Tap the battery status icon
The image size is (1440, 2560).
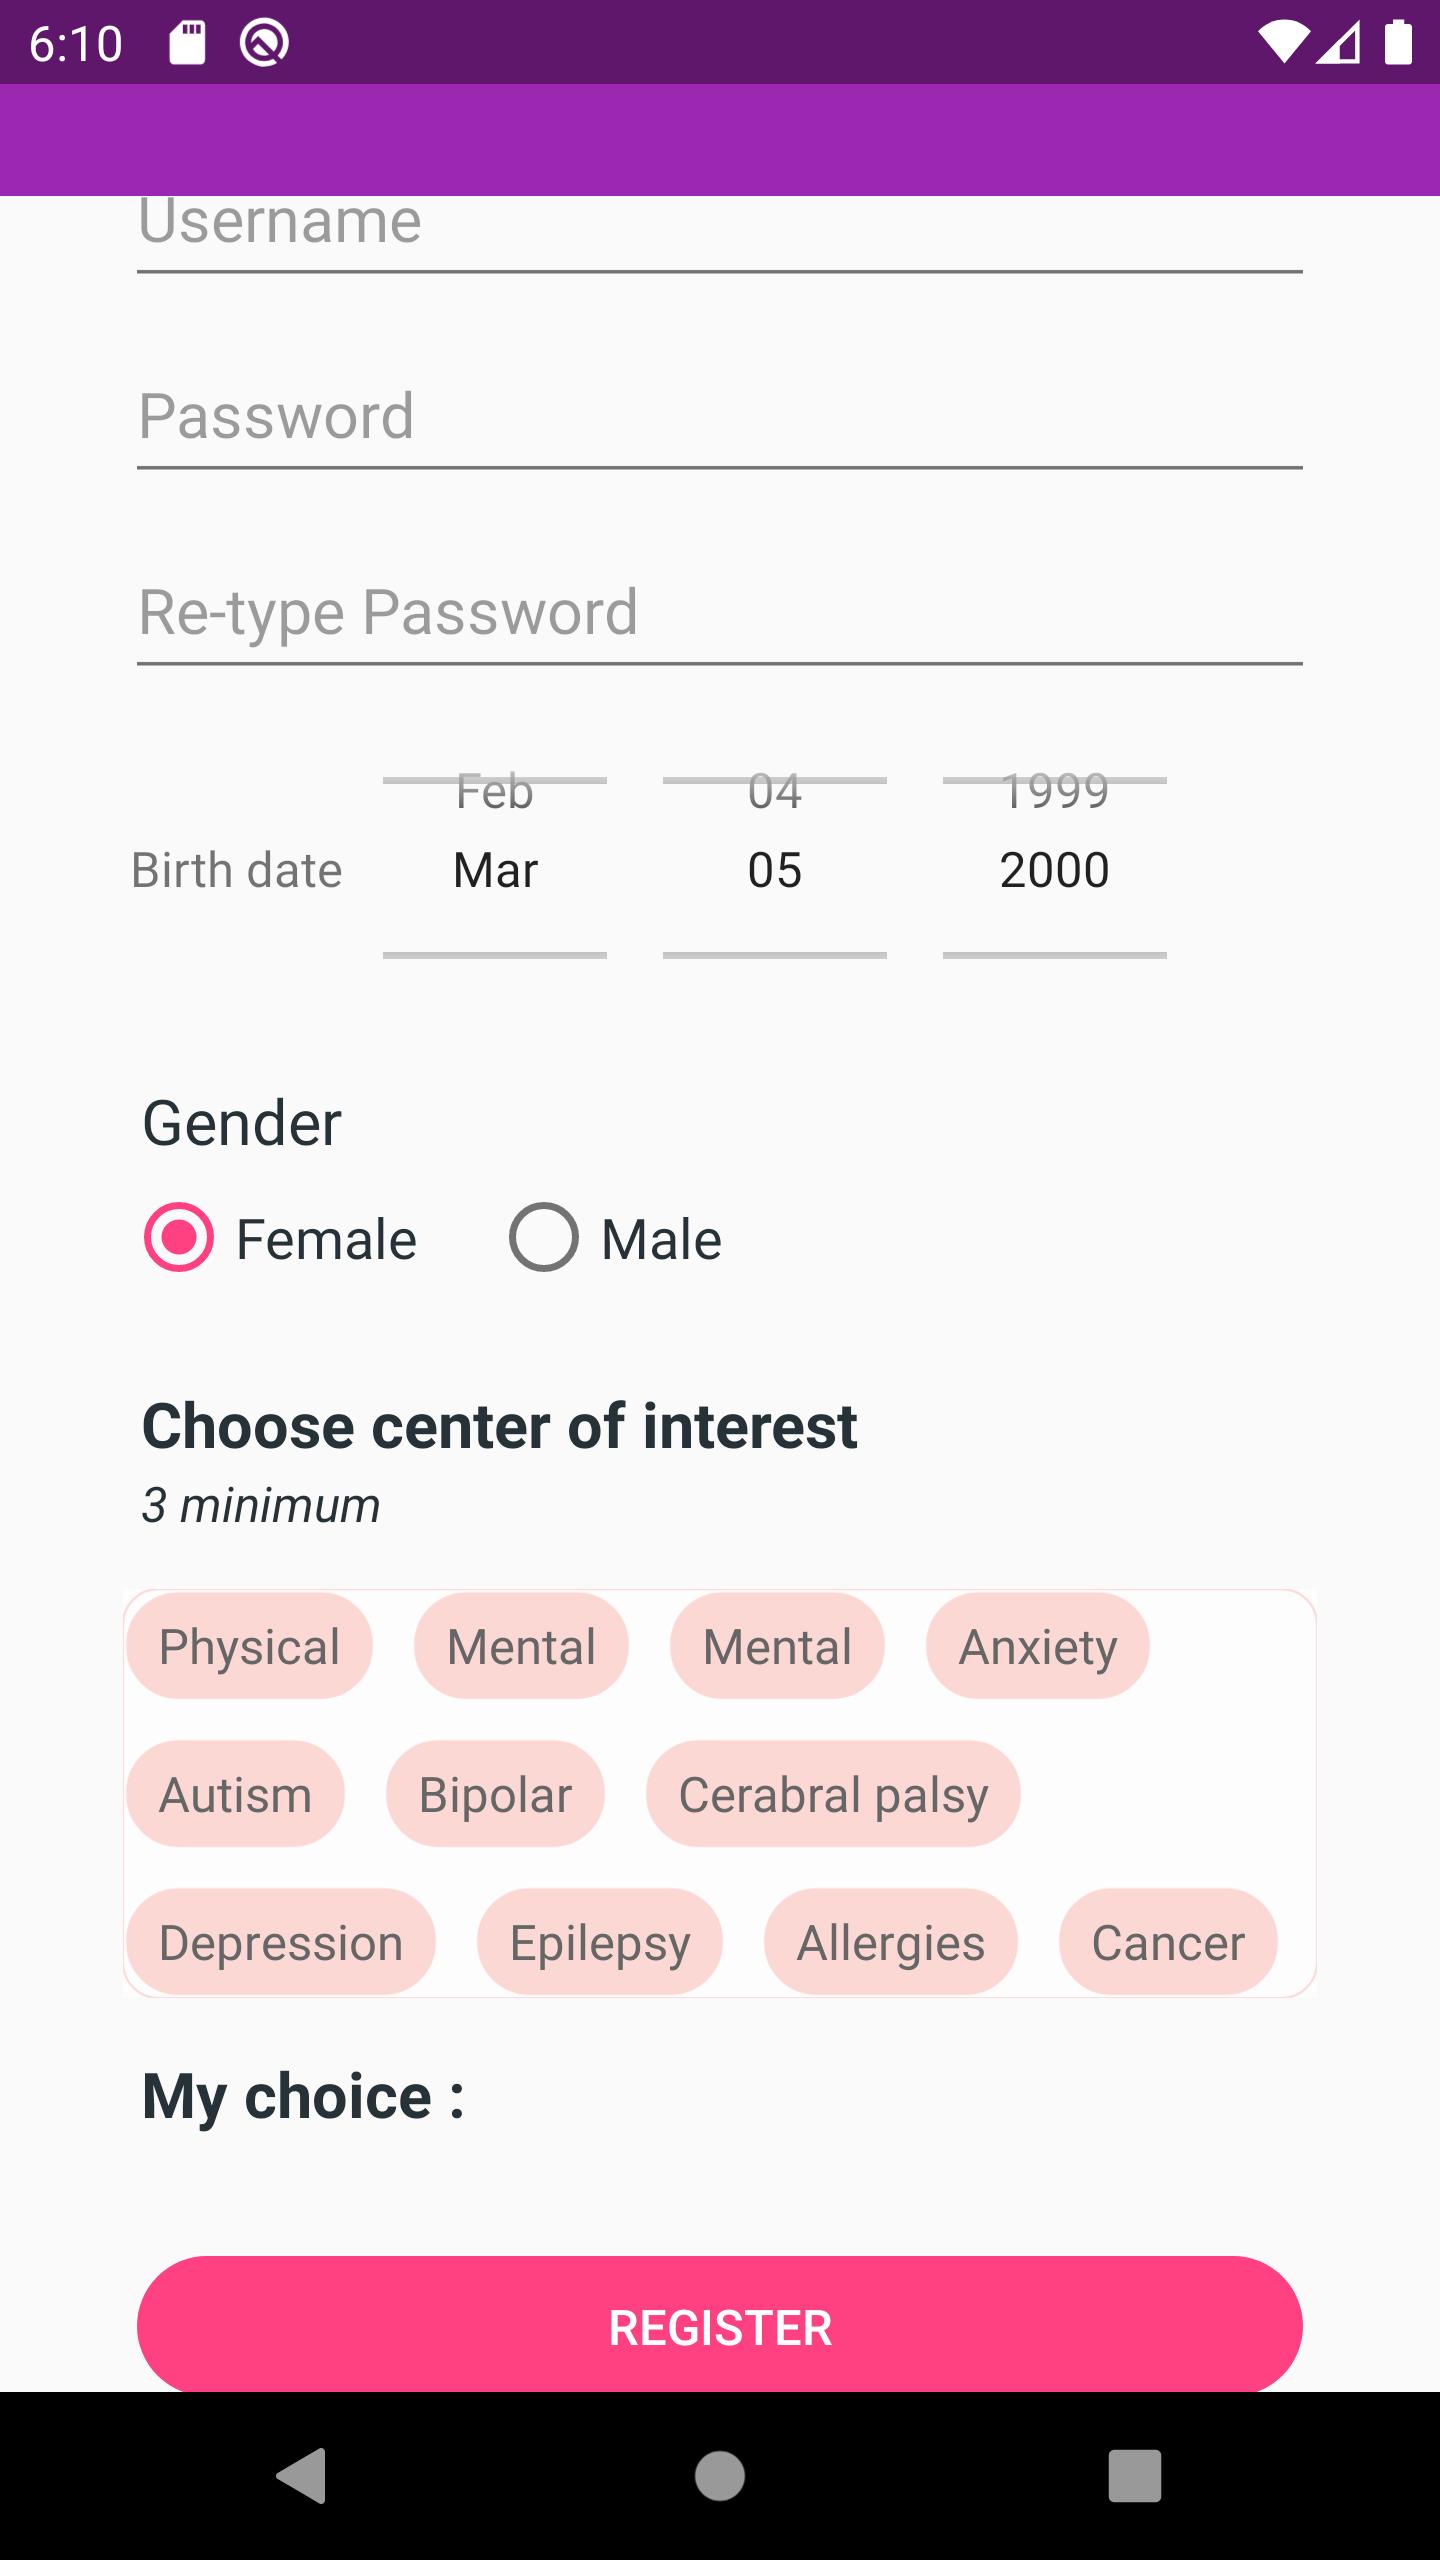pos(1398,43)
